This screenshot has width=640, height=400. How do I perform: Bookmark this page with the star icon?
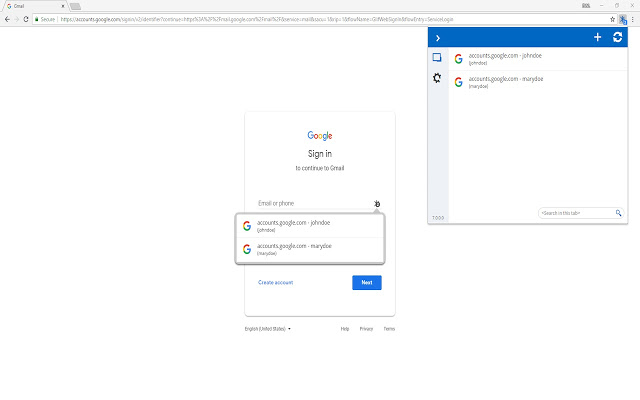pyautogui.click(x=612, y=19)
